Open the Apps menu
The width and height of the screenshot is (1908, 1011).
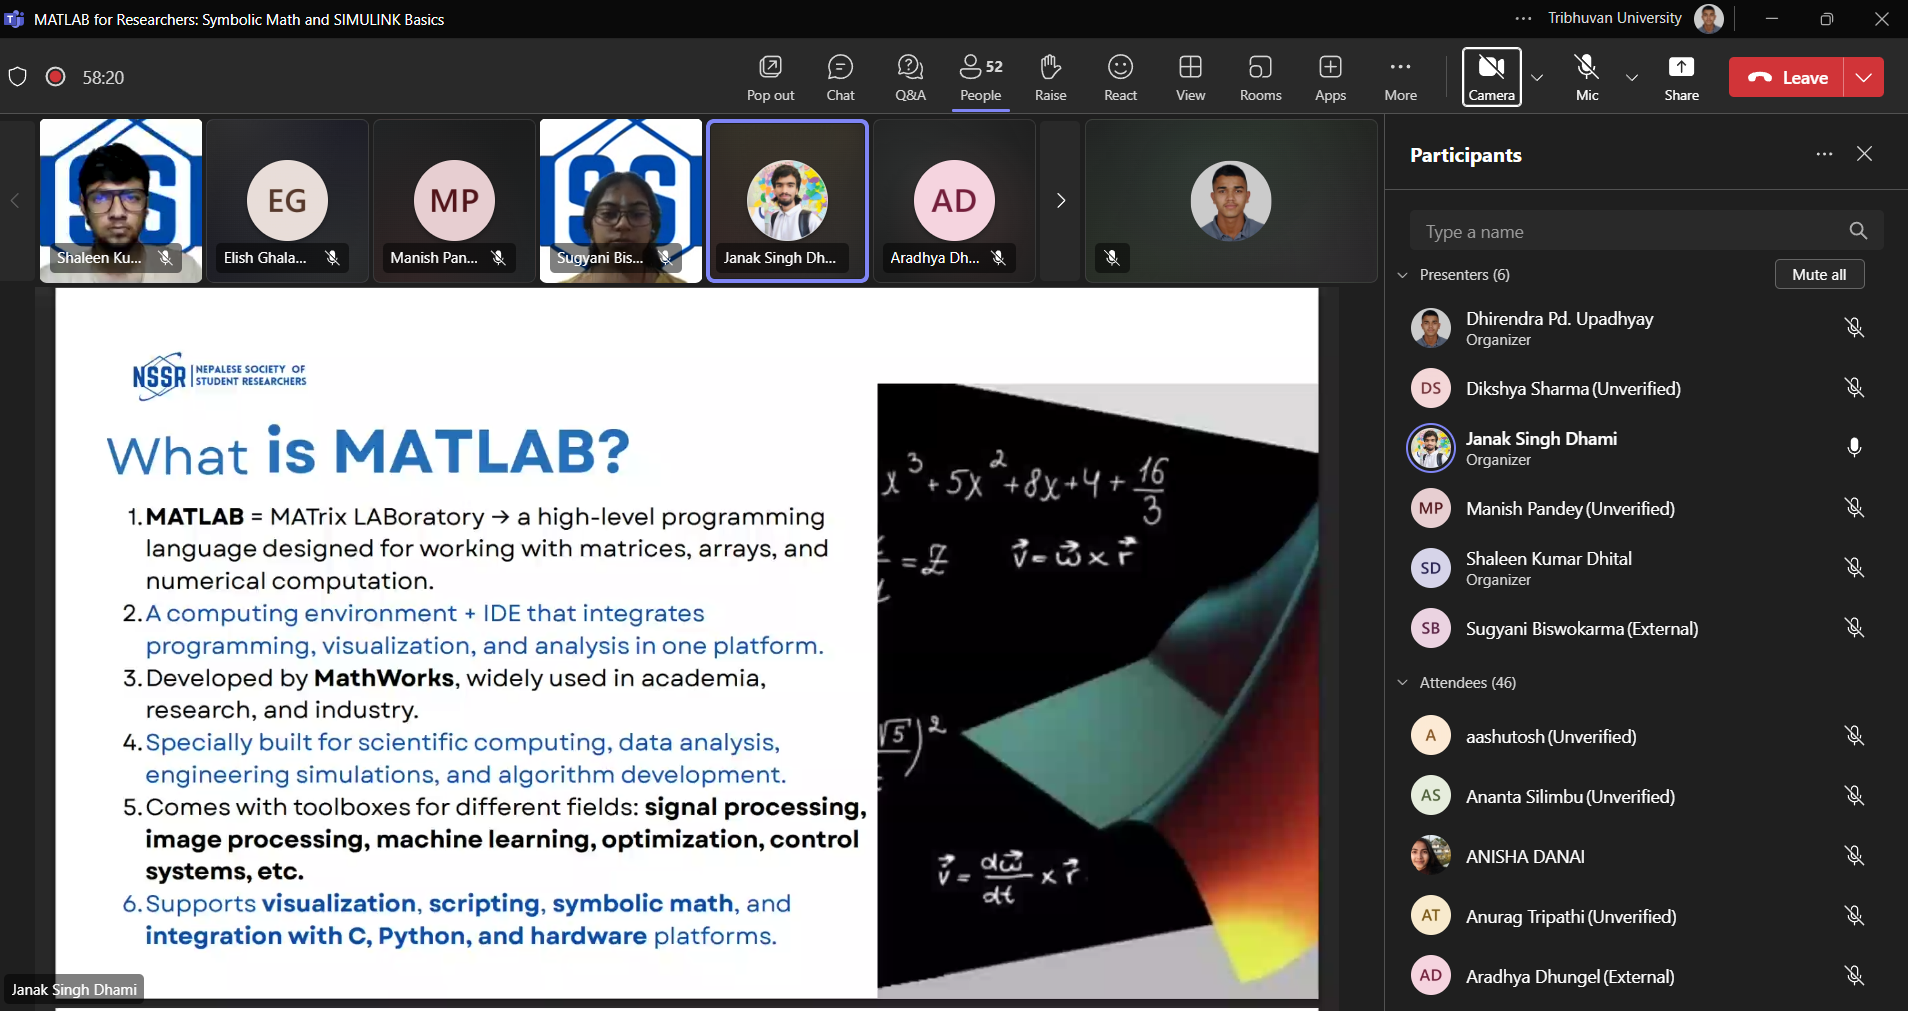(1330, 78)
